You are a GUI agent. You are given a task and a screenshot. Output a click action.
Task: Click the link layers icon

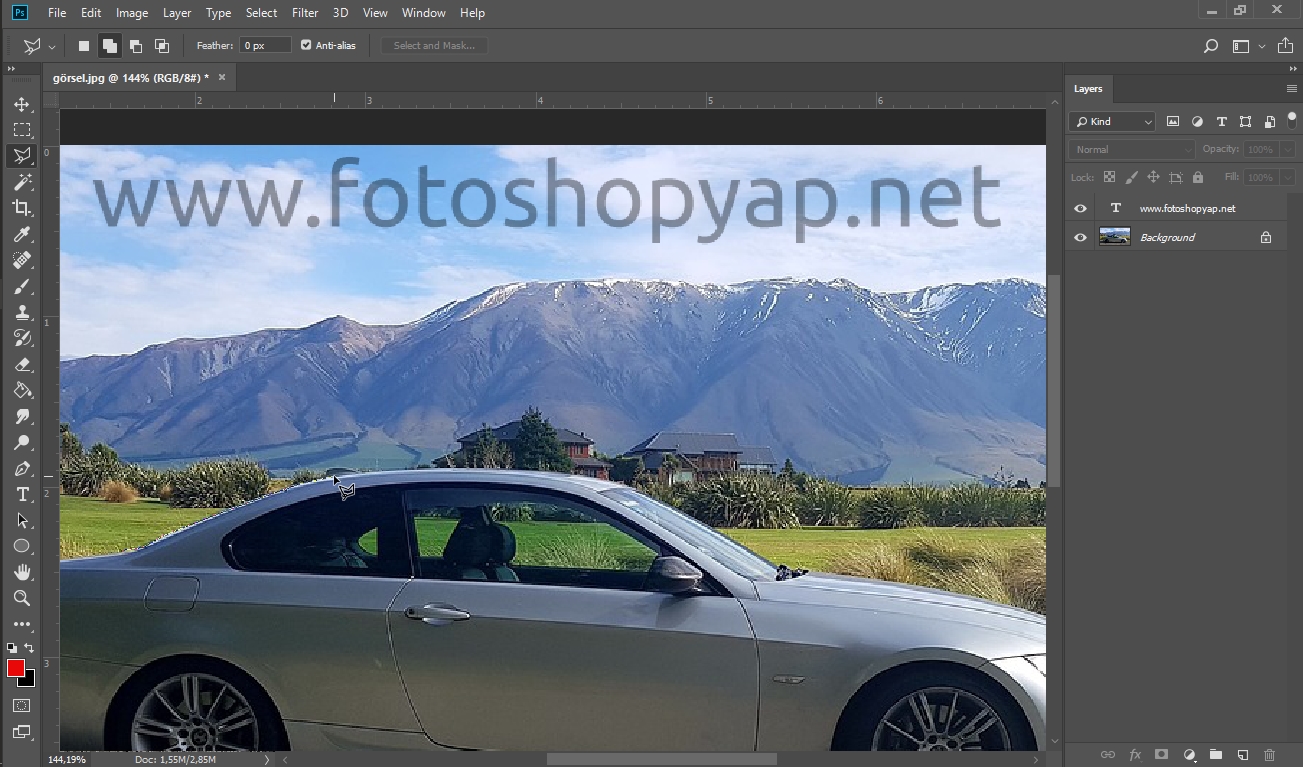pyautogui.click(x=1107, y=755)
